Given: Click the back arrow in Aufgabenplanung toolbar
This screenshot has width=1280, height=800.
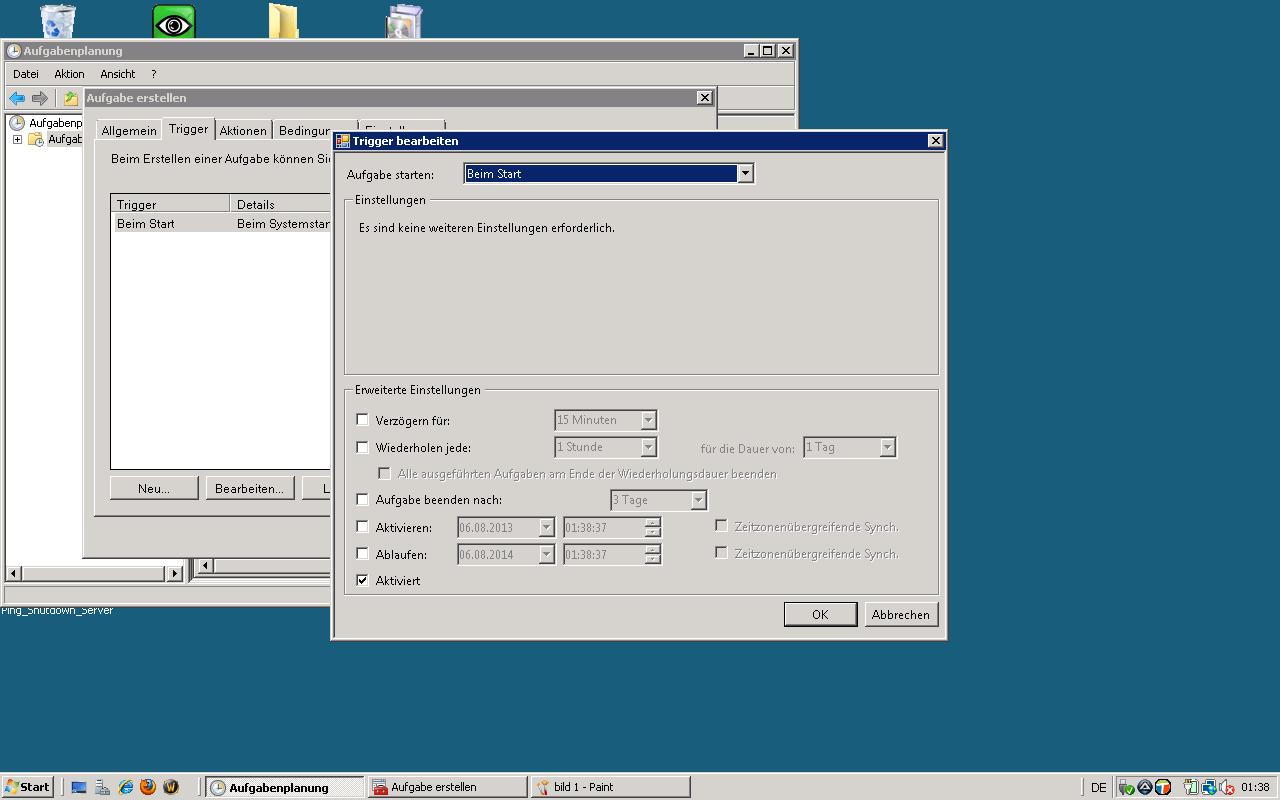Looking at the screenshot, I should point(17,98).
